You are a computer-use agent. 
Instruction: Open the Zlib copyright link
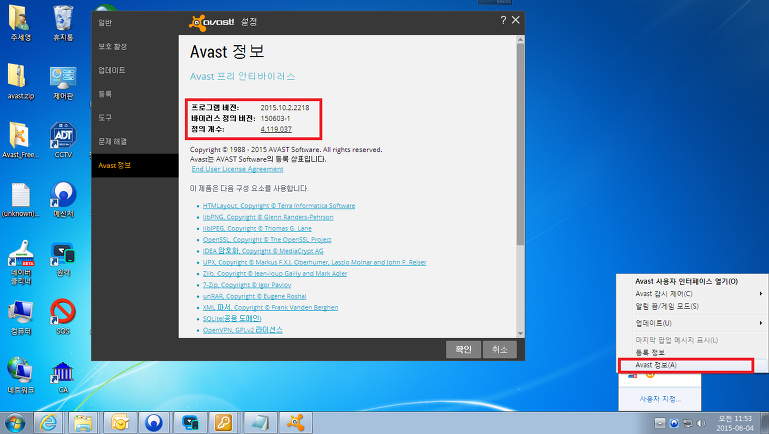275,274
